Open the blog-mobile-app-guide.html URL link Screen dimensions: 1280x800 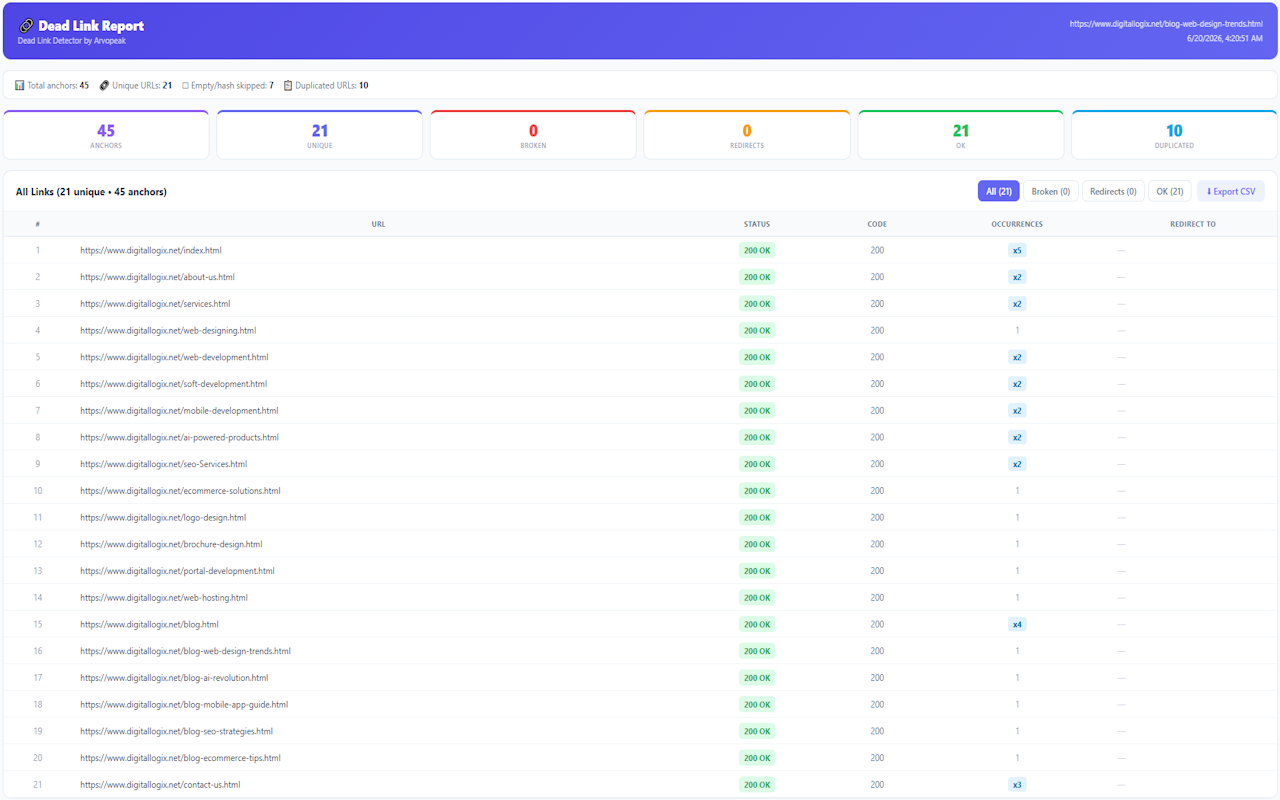coord(184,705)
